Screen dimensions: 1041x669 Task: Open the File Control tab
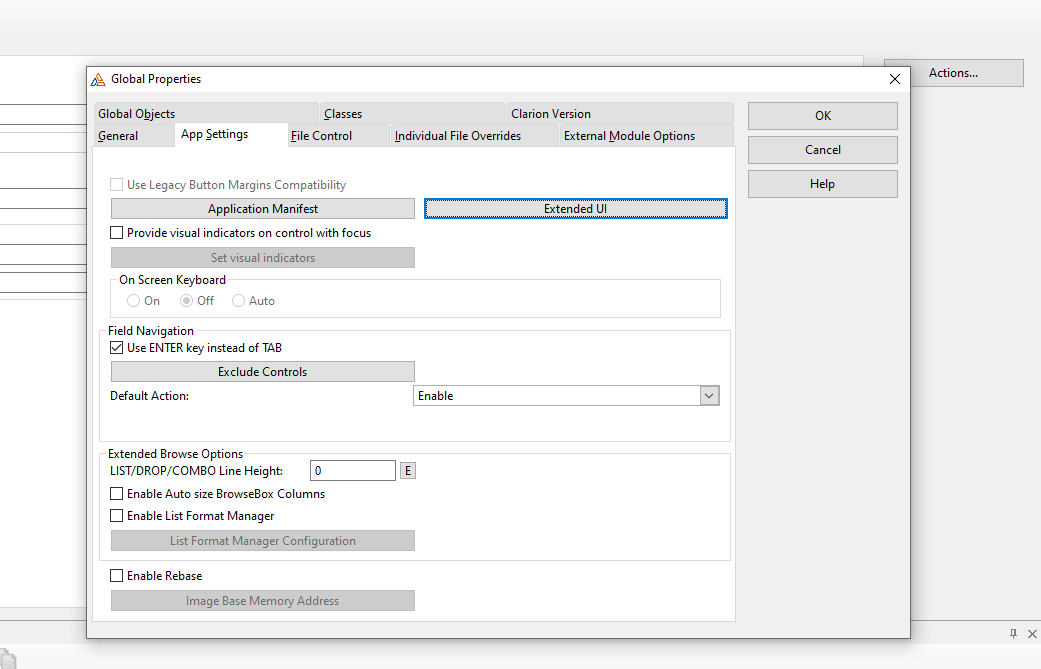(x=321, y=136)
